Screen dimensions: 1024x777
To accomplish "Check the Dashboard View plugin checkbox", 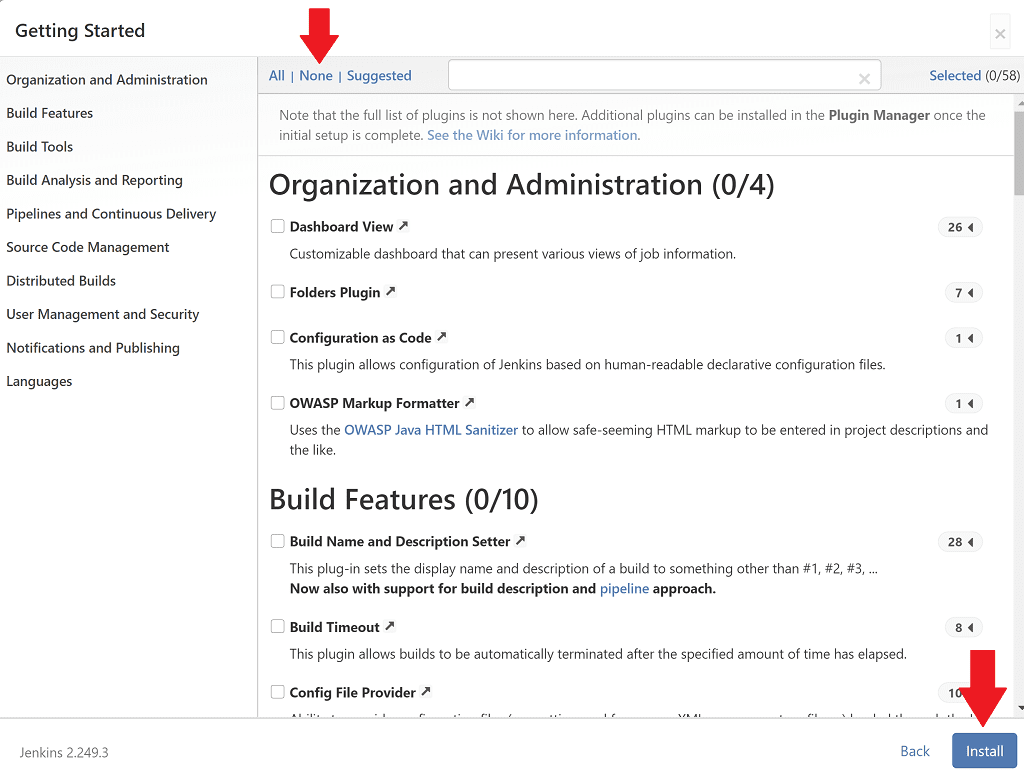I will click(277, 226).
